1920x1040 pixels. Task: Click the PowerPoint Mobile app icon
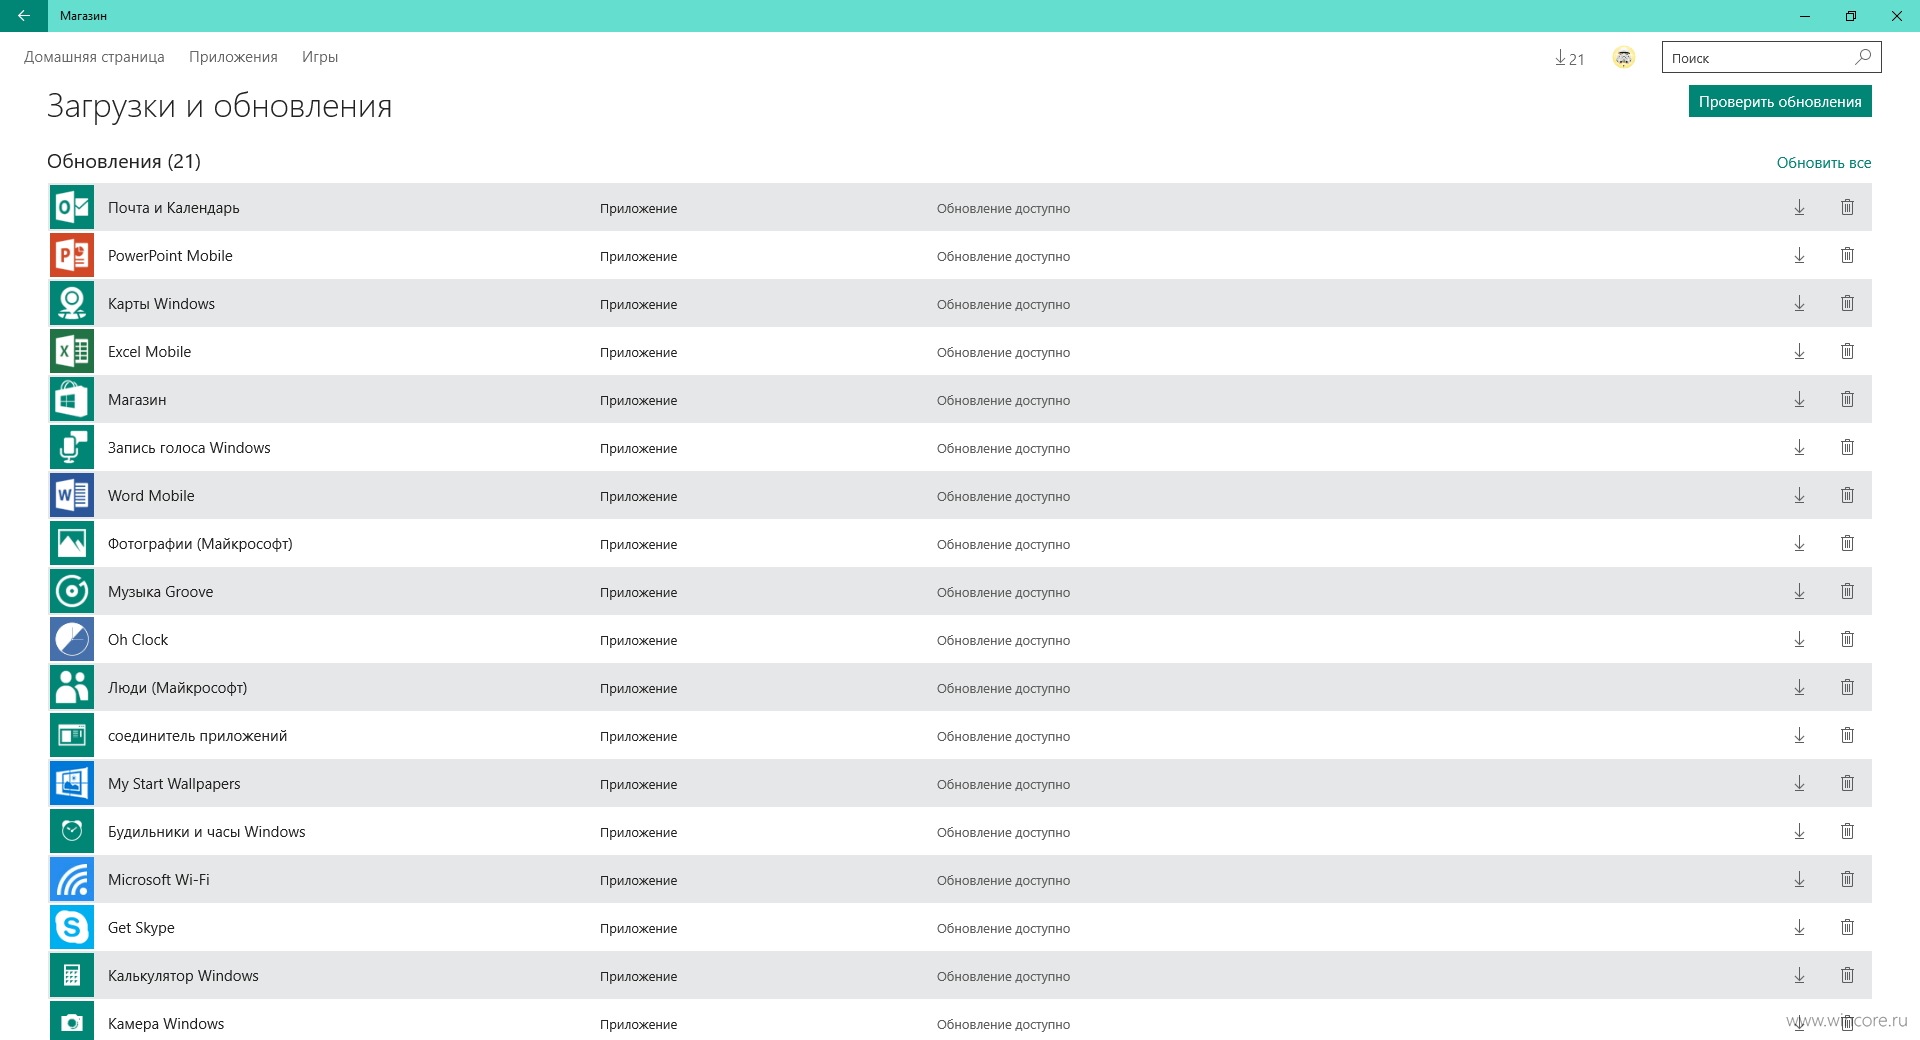72,255
